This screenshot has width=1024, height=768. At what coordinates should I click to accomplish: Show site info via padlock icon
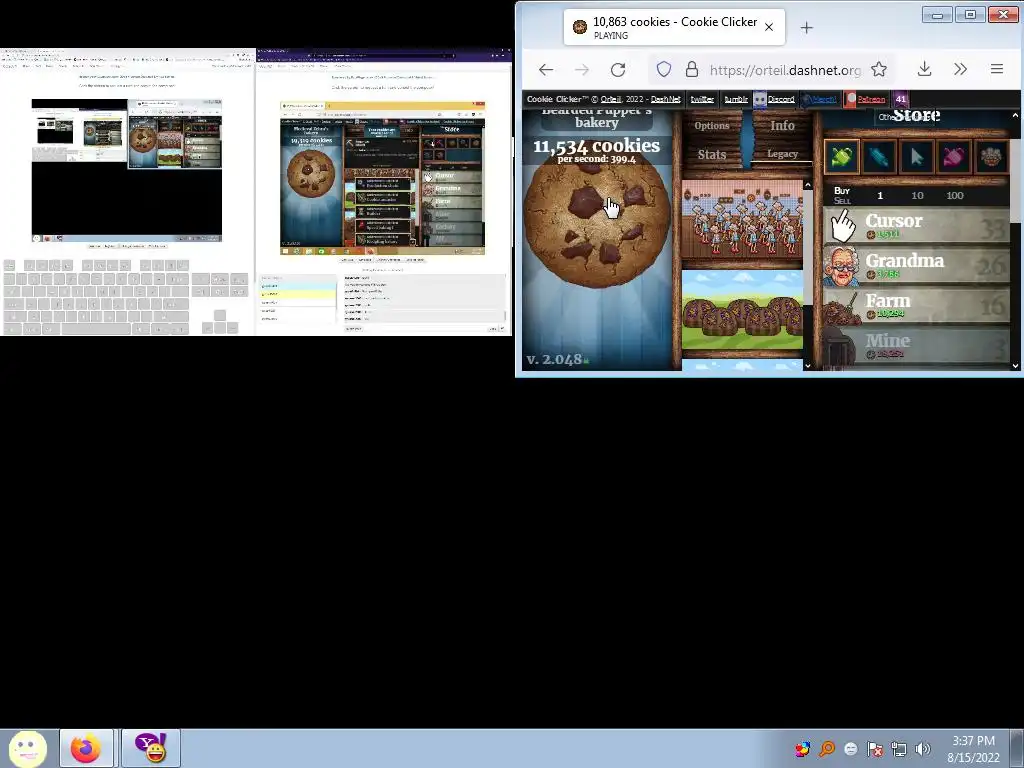click(x=692, y=69)
